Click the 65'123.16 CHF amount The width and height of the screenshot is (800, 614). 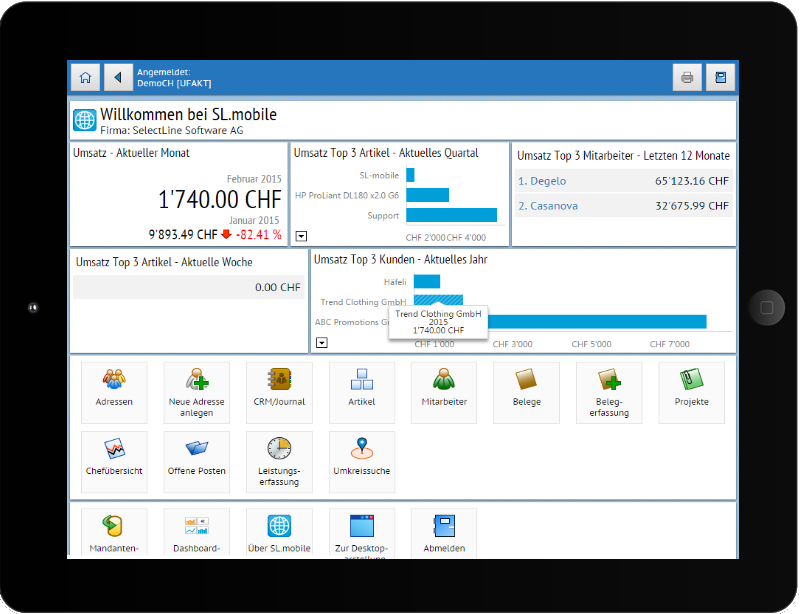click(692, 181)
